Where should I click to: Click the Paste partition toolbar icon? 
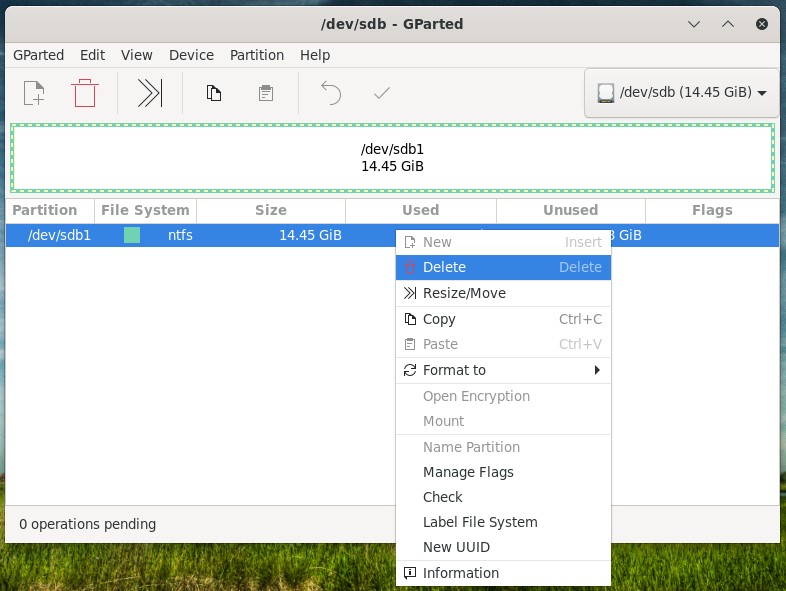pyautogui.click(x=266, y=93)
